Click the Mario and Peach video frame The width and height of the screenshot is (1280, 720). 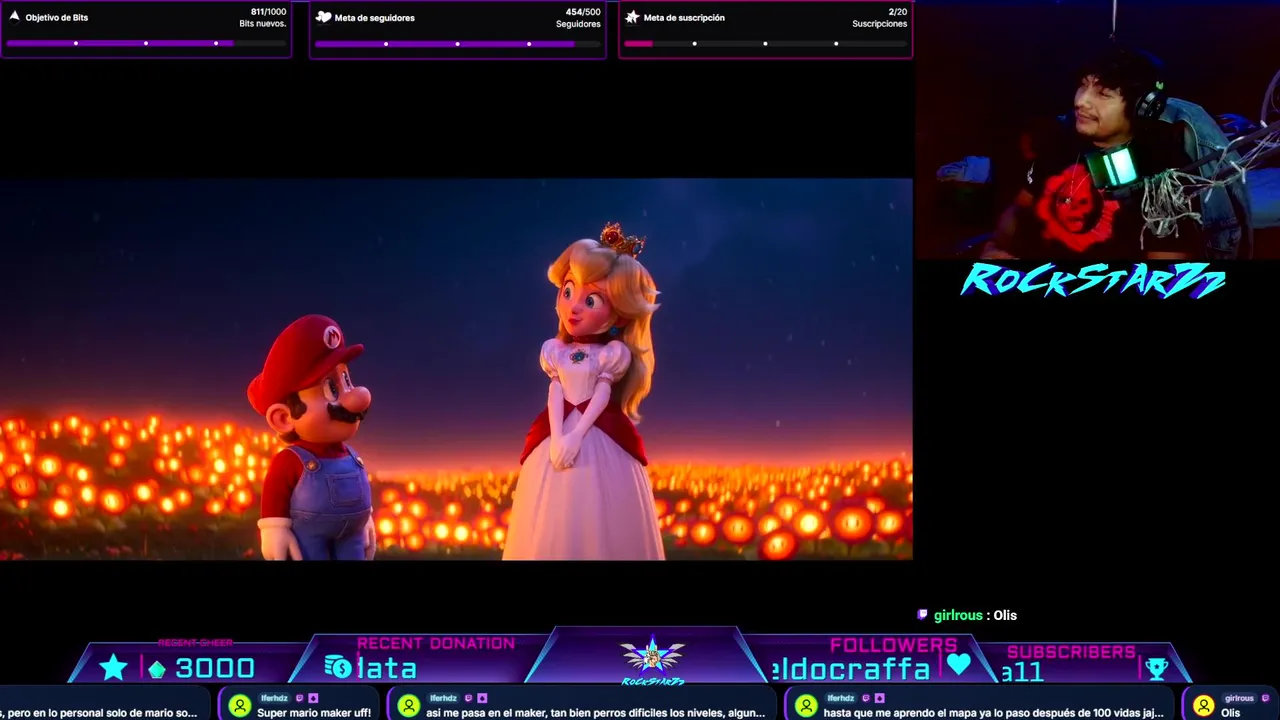(456, 369)
